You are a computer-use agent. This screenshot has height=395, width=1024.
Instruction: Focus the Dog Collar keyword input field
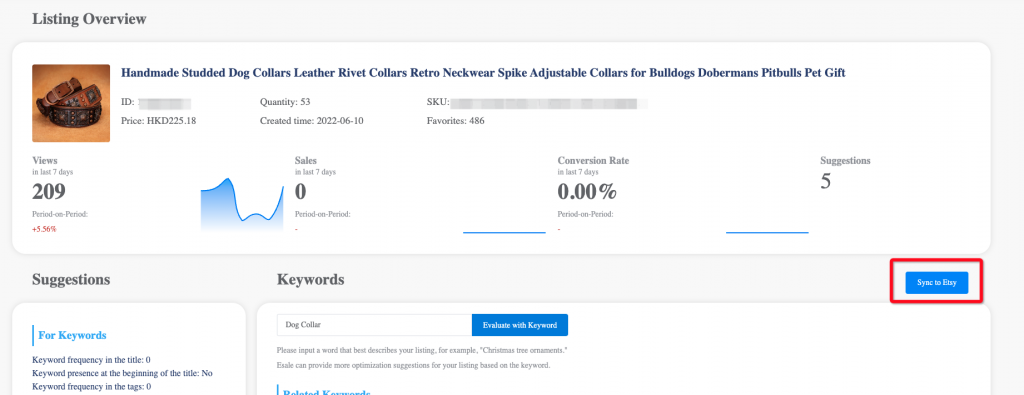tap(374, 324)
